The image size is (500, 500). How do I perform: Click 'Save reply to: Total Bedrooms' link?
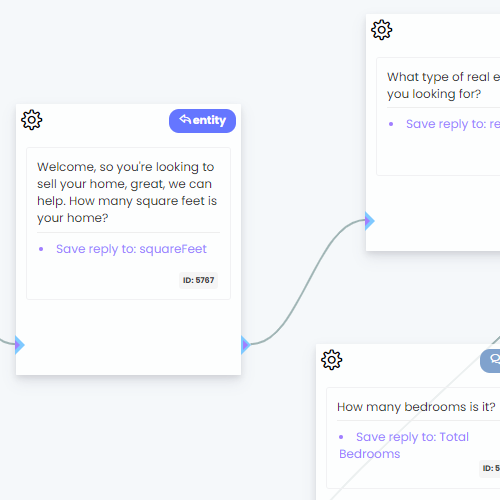404,445
